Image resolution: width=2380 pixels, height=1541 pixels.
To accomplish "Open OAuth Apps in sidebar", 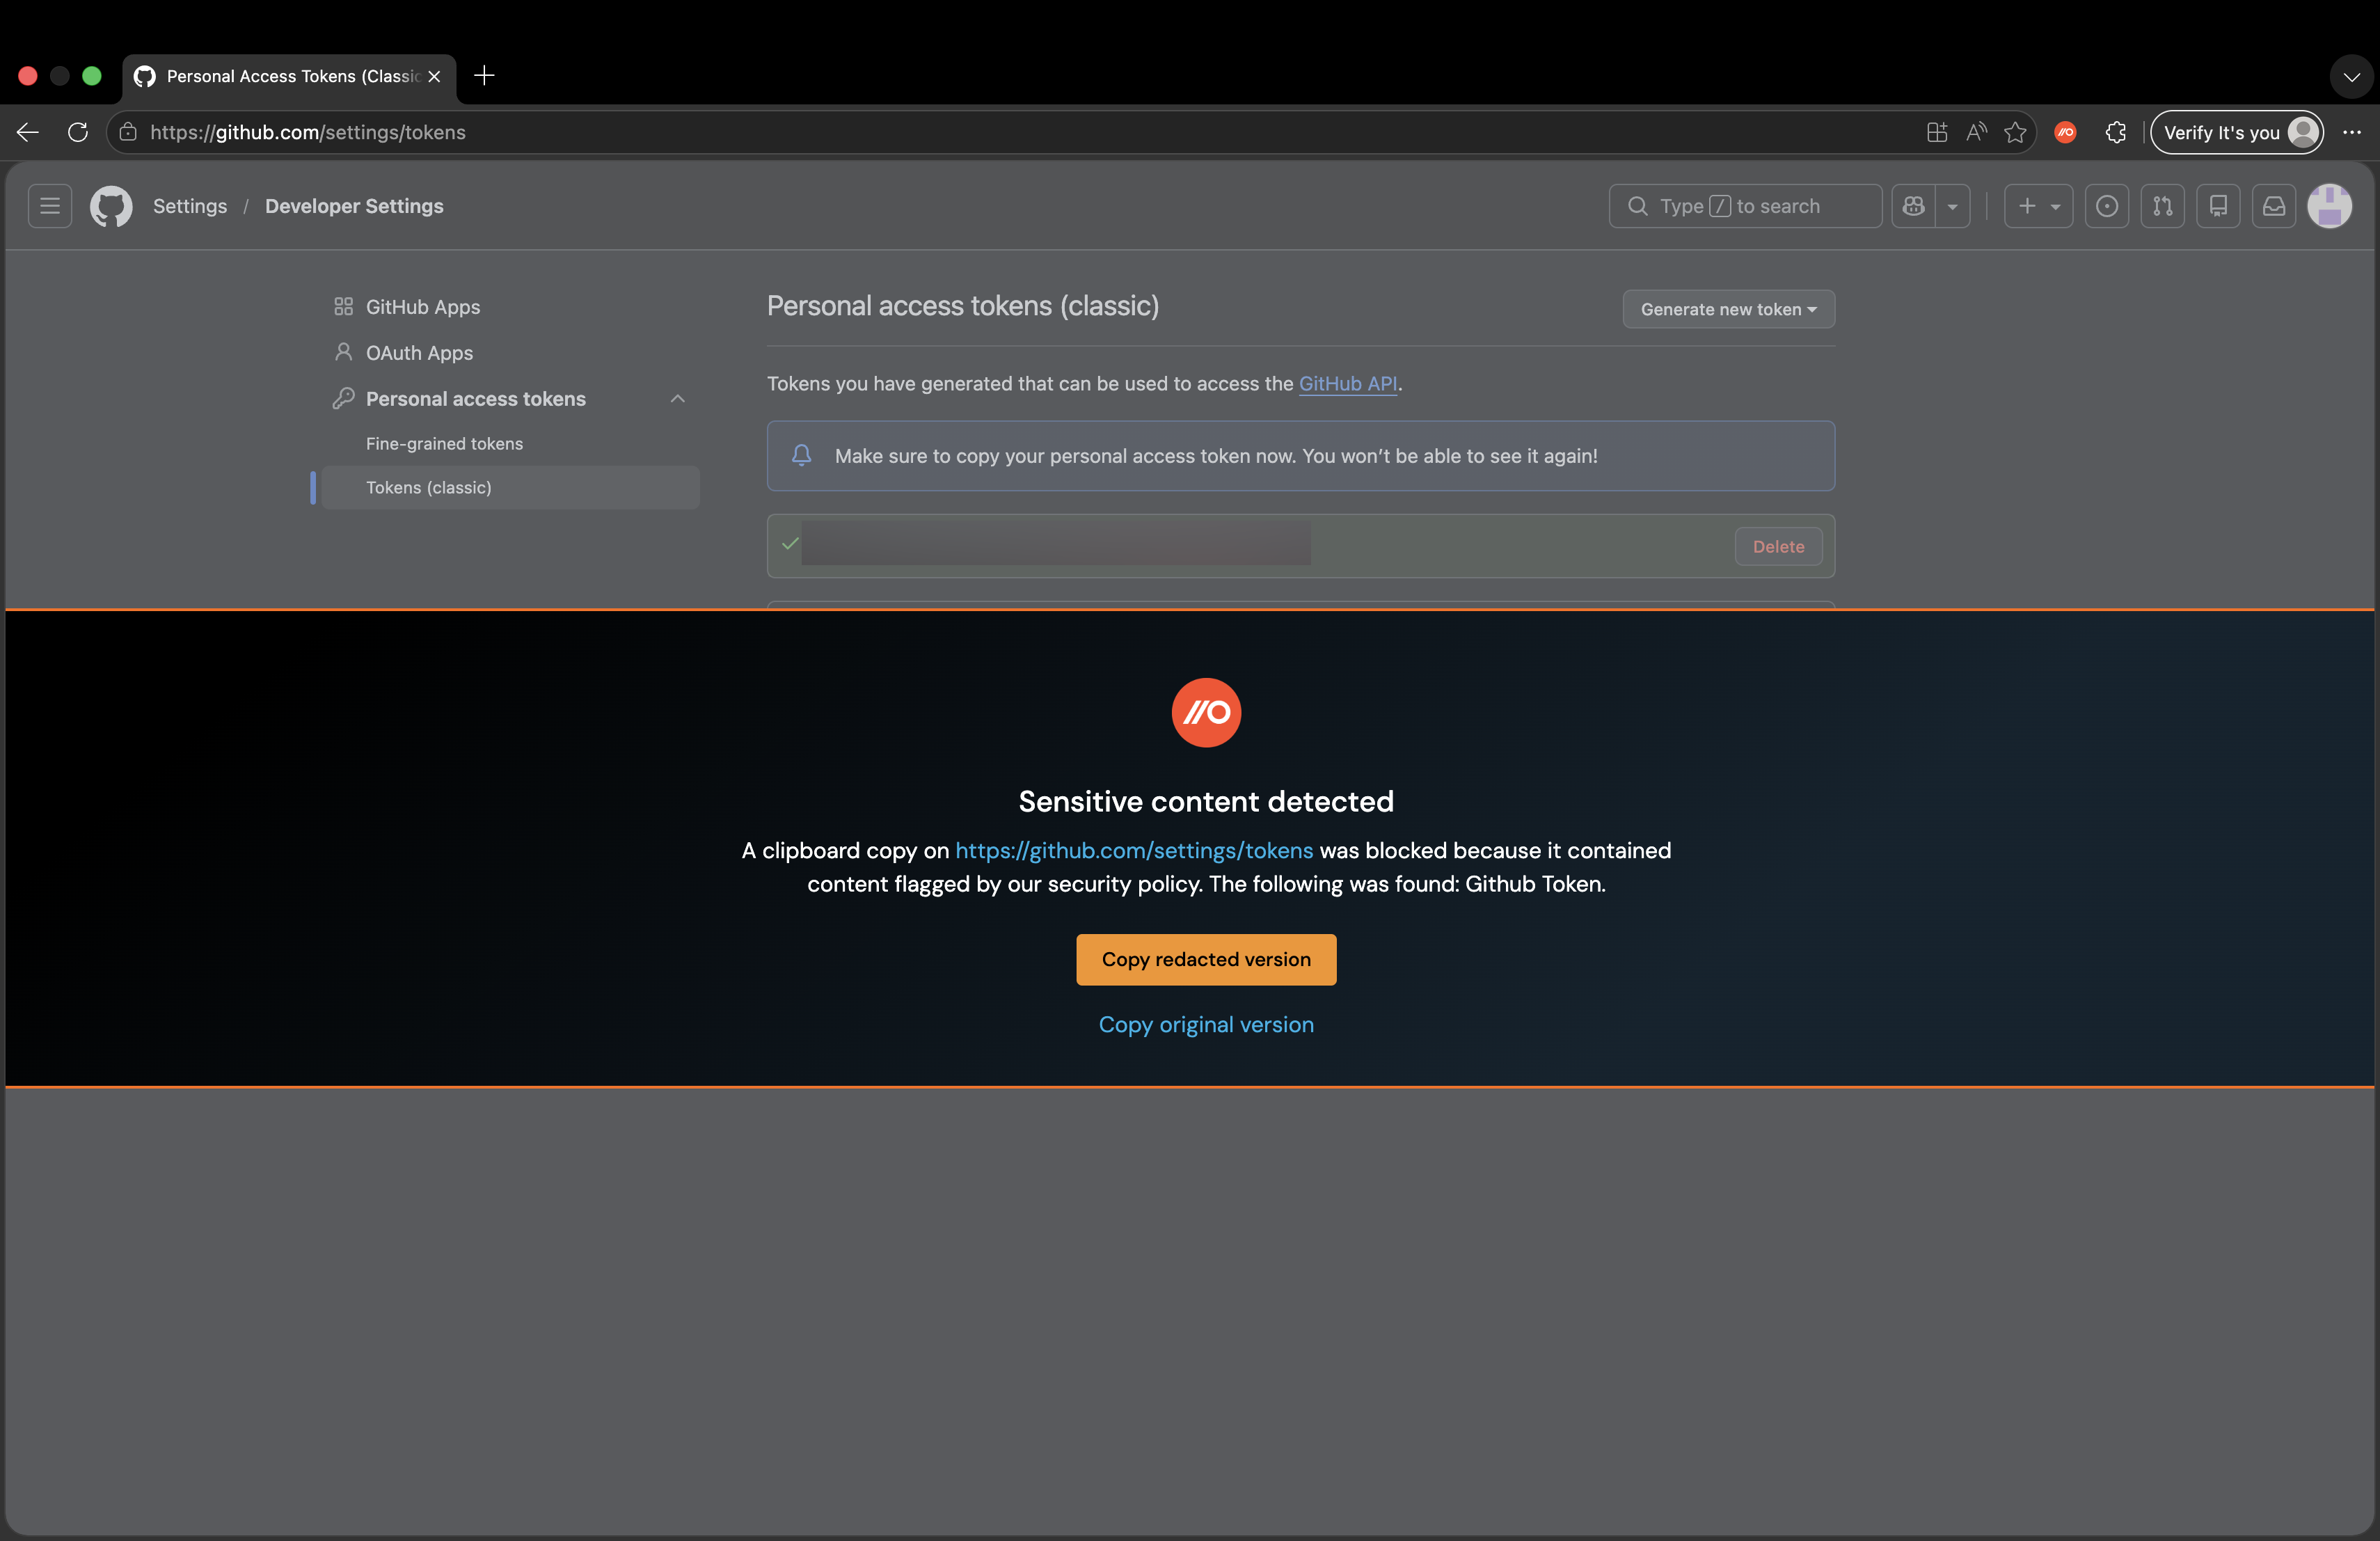I will click(x=510, y=353).
